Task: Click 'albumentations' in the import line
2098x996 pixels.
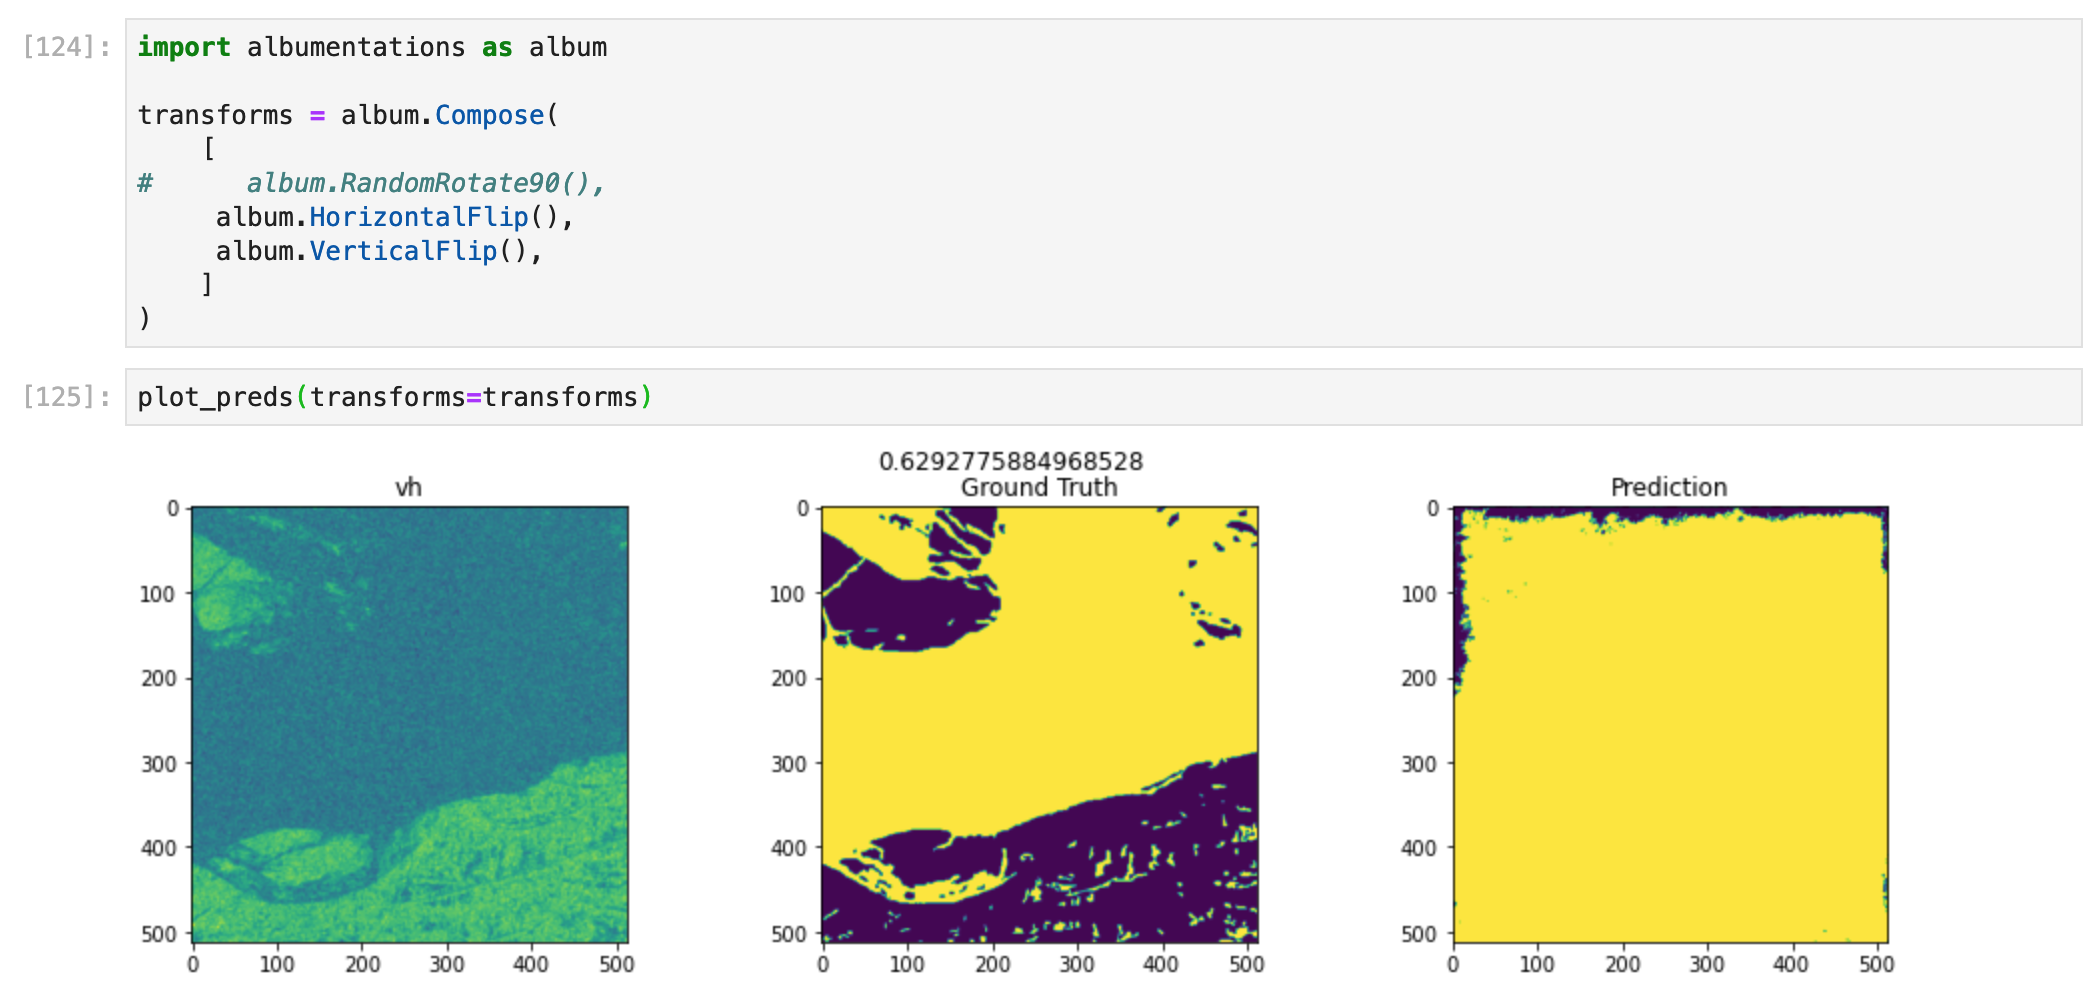Action: coord(356,48)
